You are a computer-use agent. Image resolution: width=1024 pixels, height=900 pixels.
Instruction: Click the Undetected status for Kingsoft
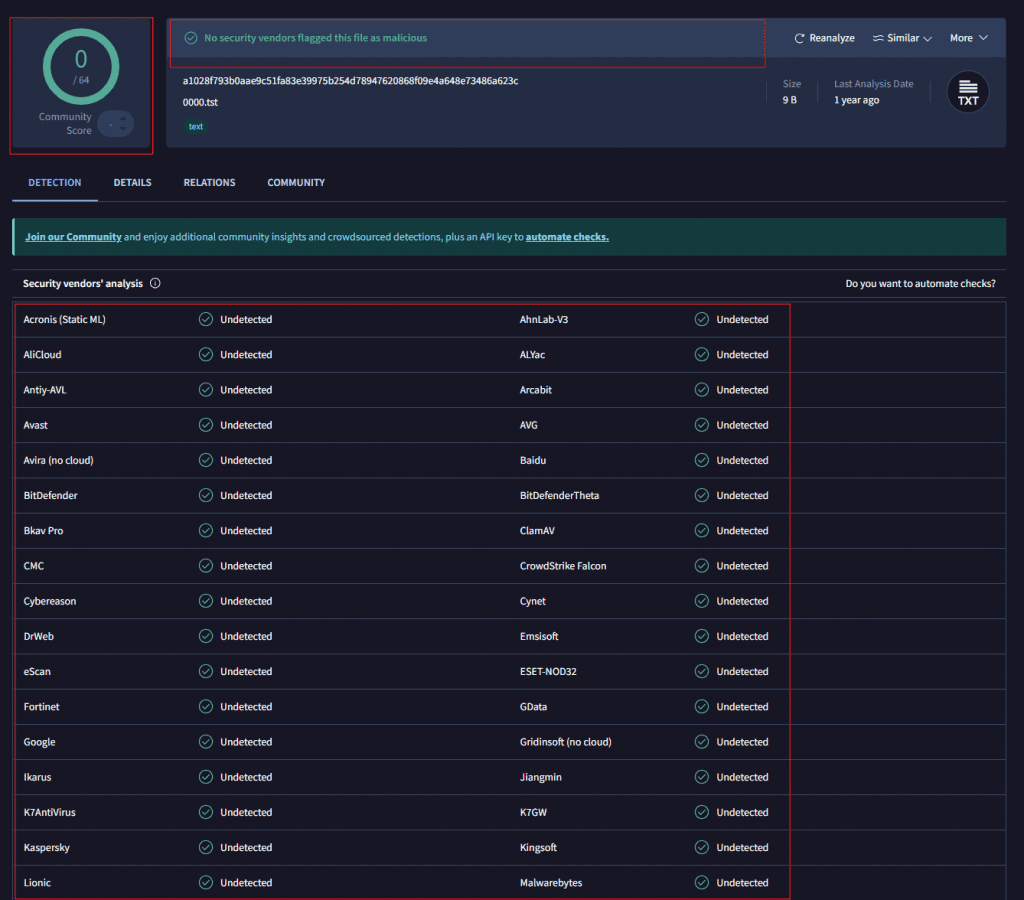tap(743, 848)
